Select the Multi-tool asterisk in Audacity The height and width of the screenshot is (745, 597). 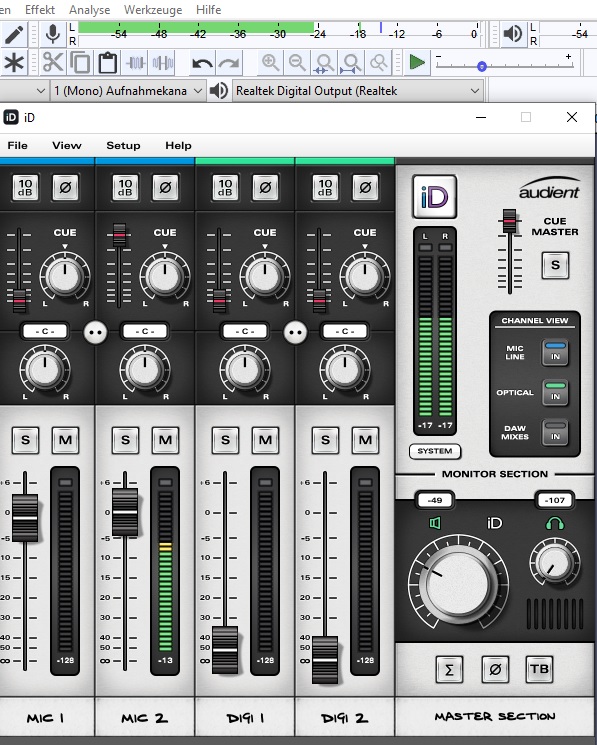[x=14, y=62]
